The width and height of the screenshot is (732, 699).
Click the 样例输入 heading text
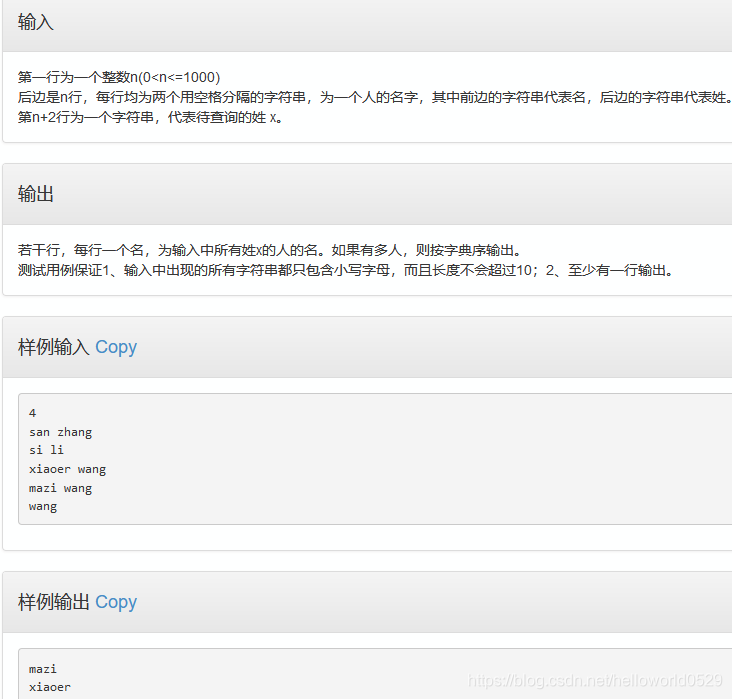pyautogui.click(x=54, y=347)
